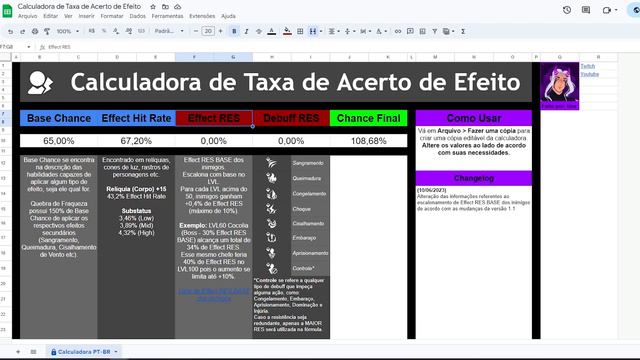
Task: Open the comments panel
Action: (586, 10)
